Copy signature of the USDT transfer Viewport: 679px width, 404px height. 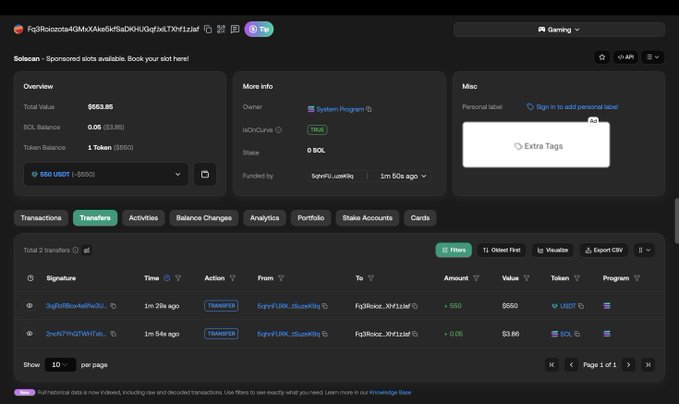pyautogui.click(x=113, y=306)
